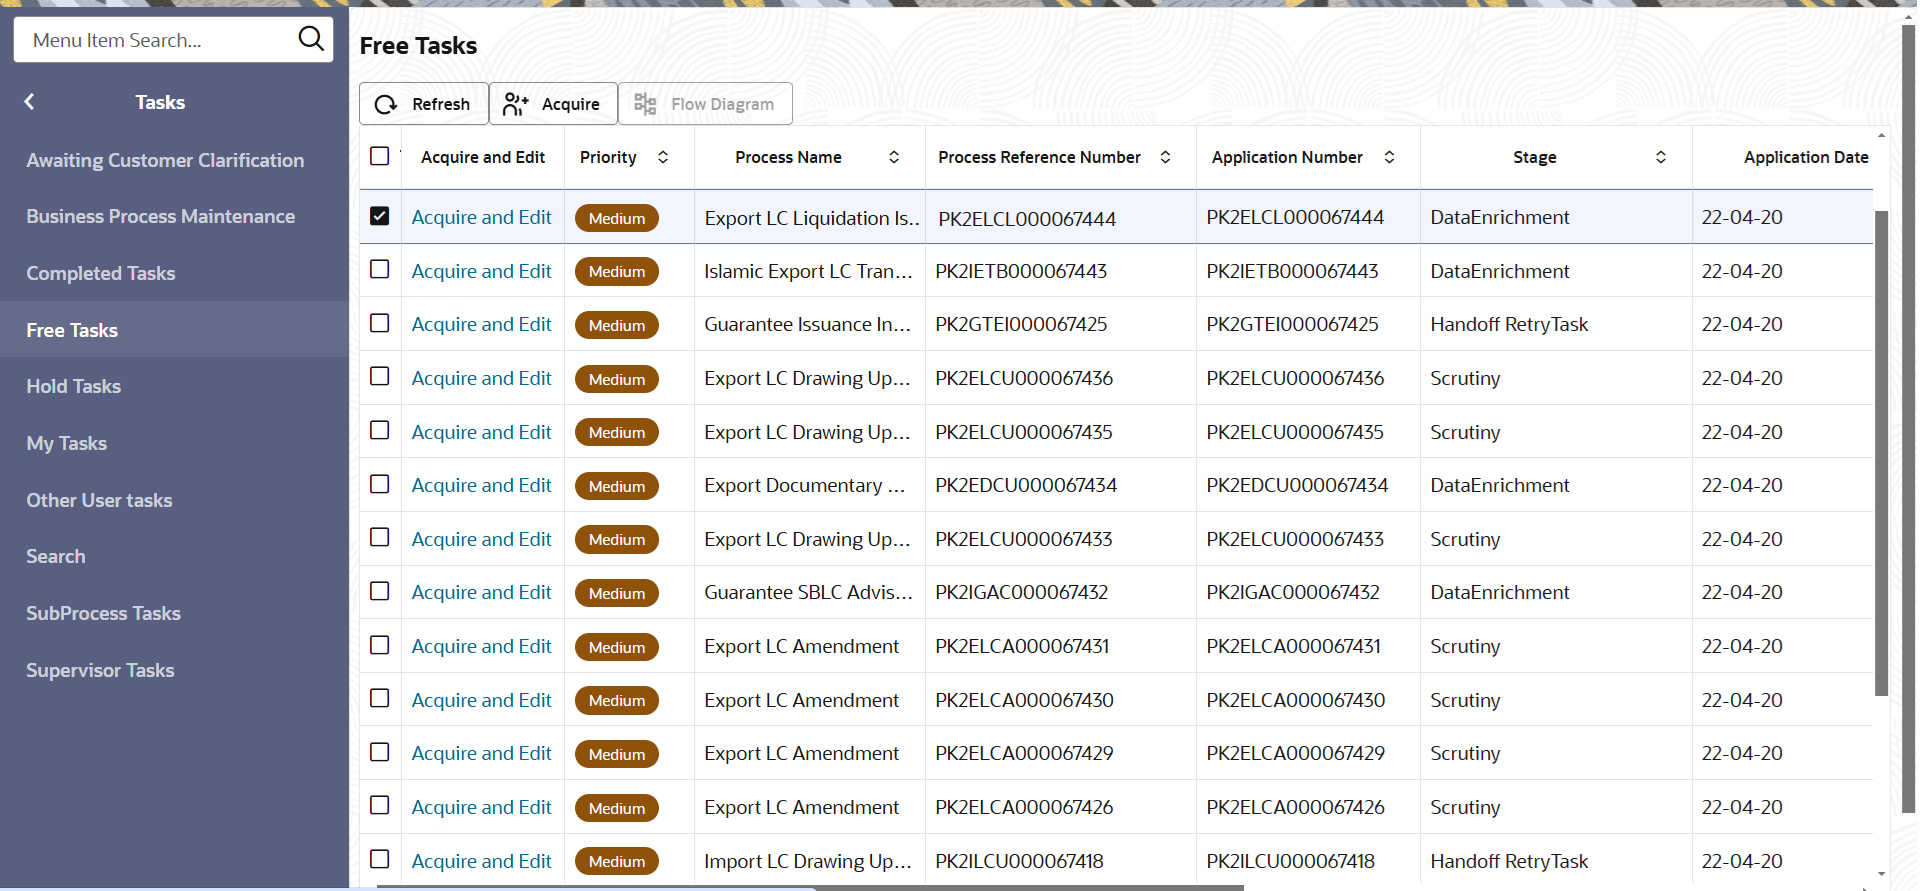Sort by Process Name column arrows
Viewport: 1920px width, 891px height.
[894, 157]
